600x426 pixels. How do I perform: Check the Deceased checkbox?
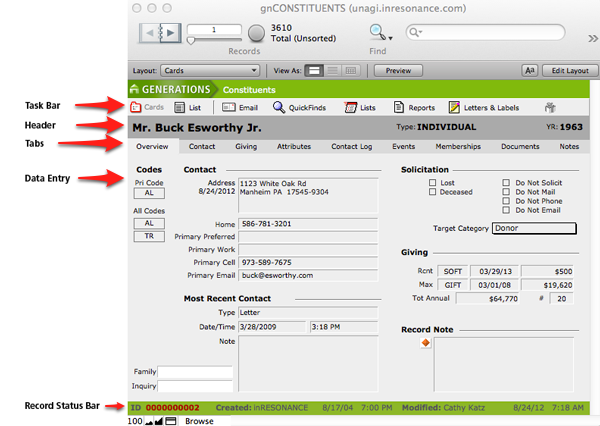pyautogui.click(x=432, y=192)
